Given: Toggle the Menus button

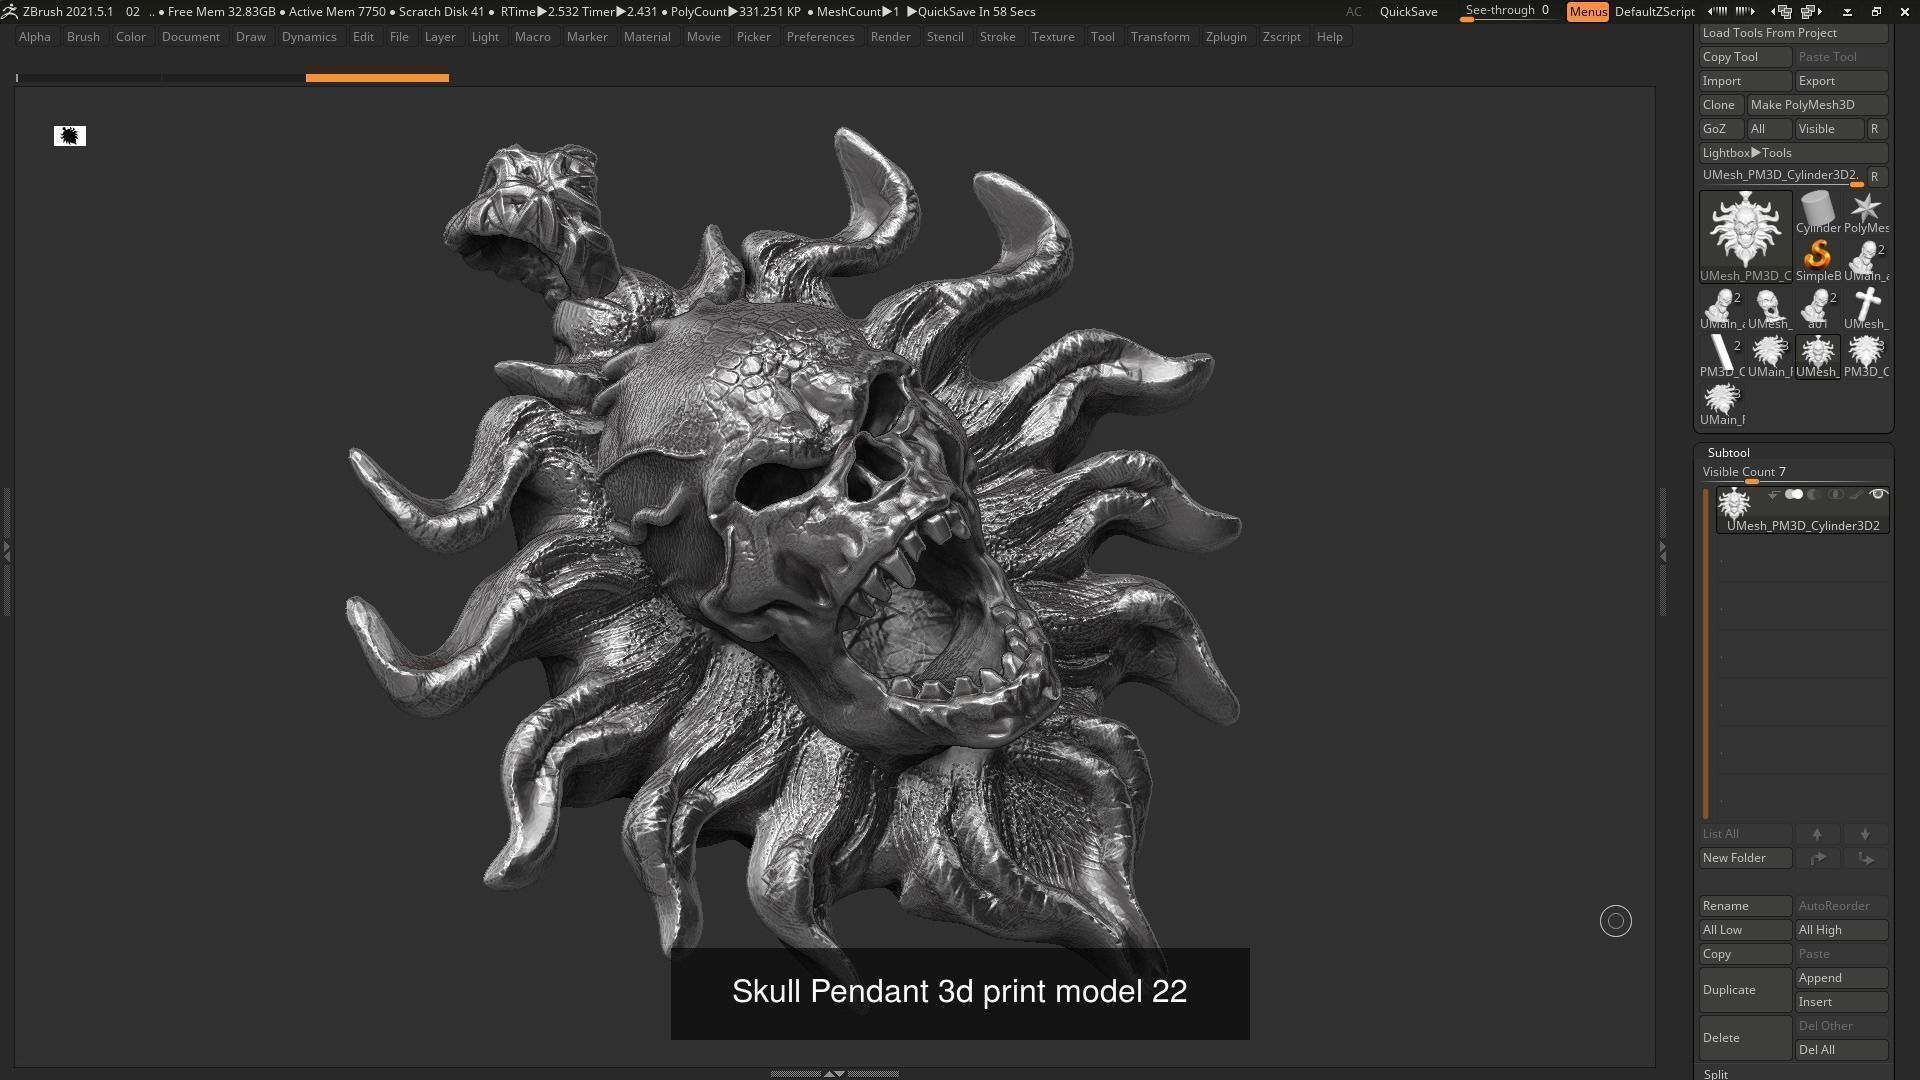Looking at the screenshot, I should [1588, 12].
